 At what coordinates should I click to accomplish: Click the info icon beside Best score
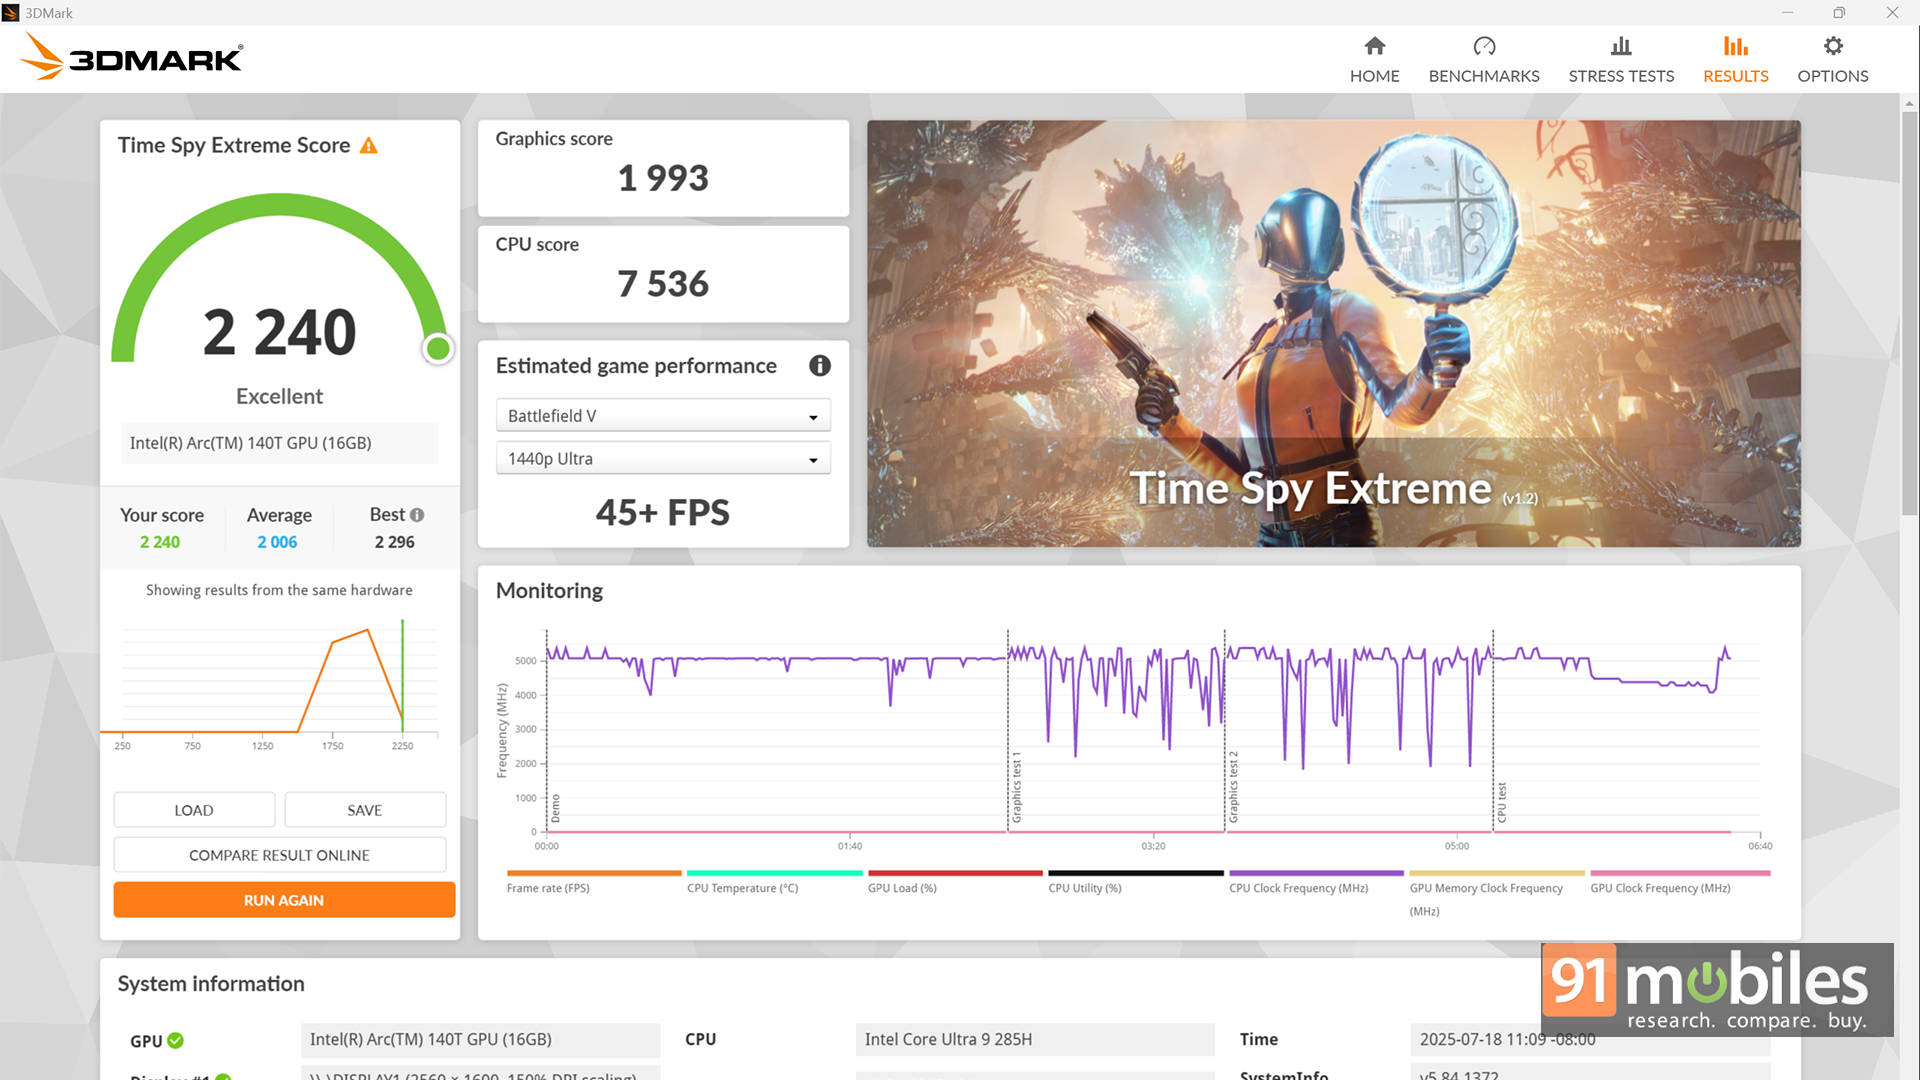coord(417,515)
